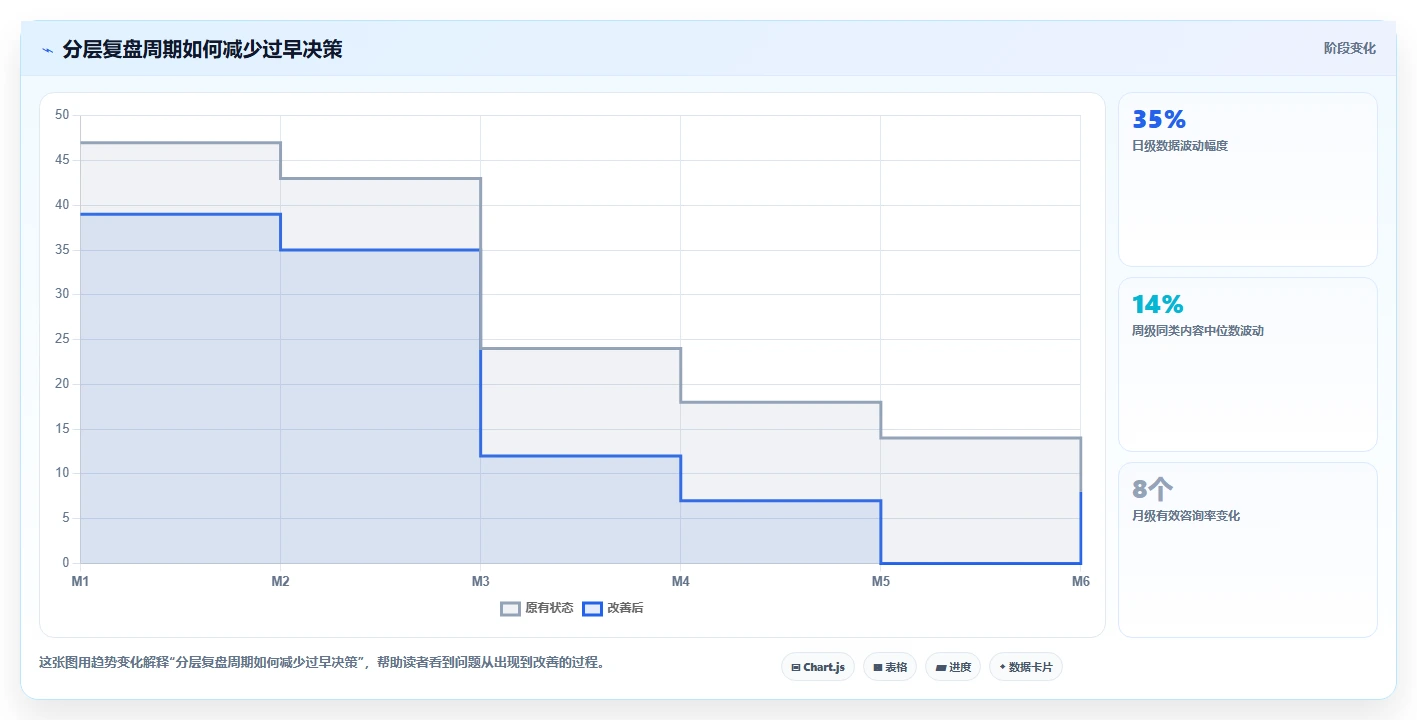Image resolution: width=1417 pixels, height=720 pixels.
Task: Click the icon inside the 数据卡片 tag
Action: click(x=1002, y=667)
